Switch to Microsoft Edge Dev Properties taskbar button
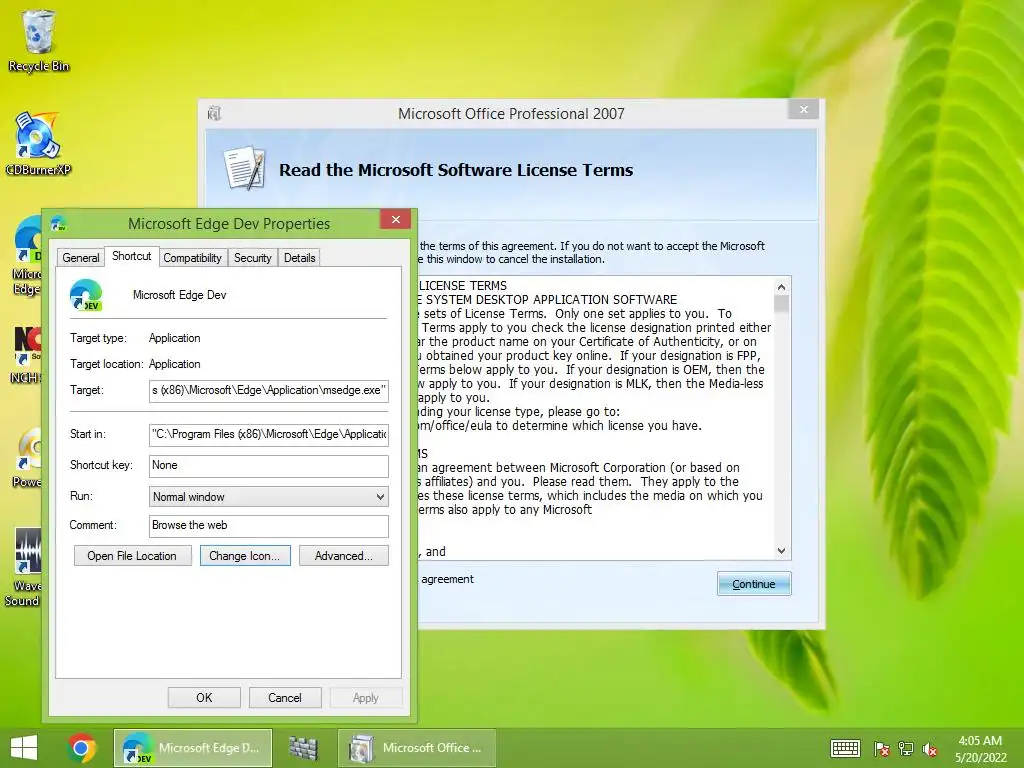 click(193, 748)
